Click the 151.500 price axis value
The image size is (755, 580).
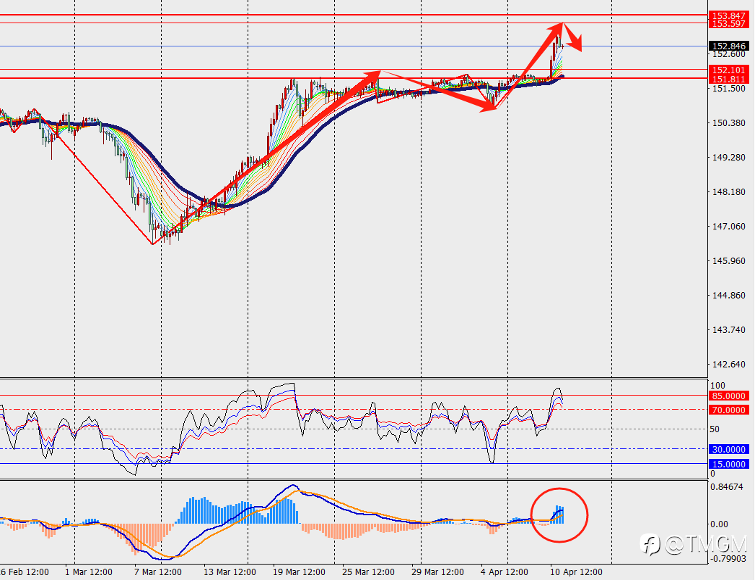[x=729, y=89]
